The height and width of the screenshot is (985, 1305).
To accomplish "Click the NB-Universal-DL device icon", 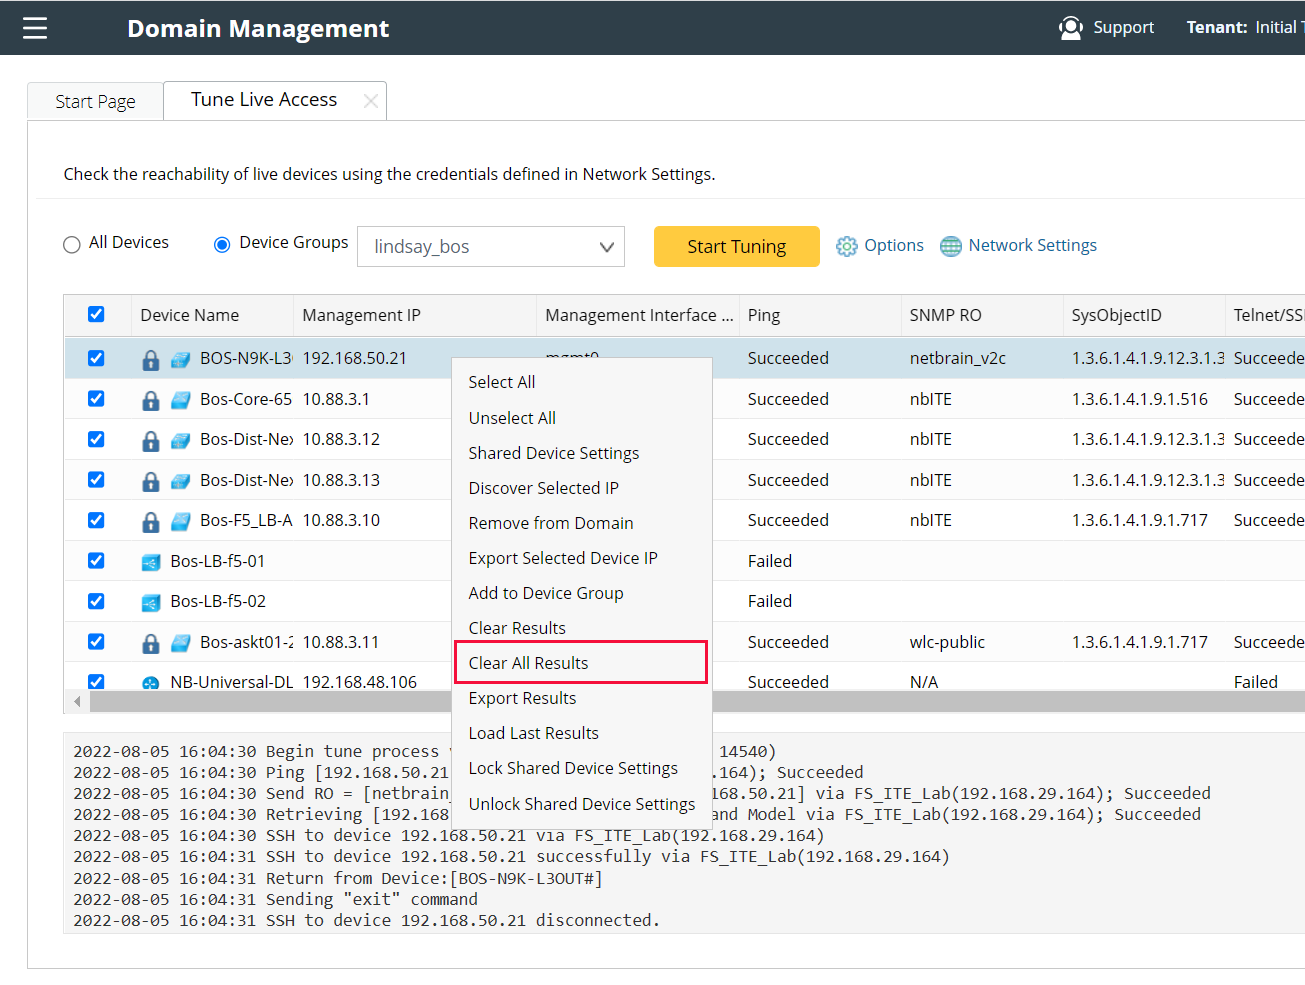I will point(151,683).
